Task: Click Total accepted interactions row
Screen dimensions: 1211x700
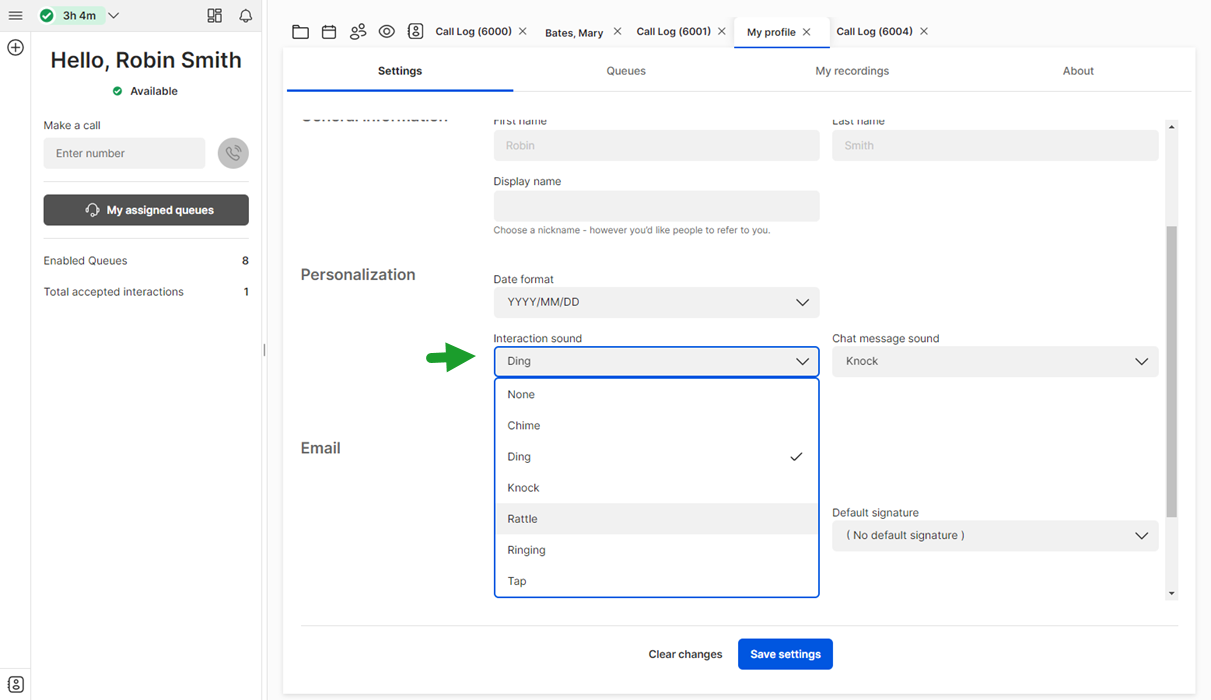Action: tap(146, 292)
